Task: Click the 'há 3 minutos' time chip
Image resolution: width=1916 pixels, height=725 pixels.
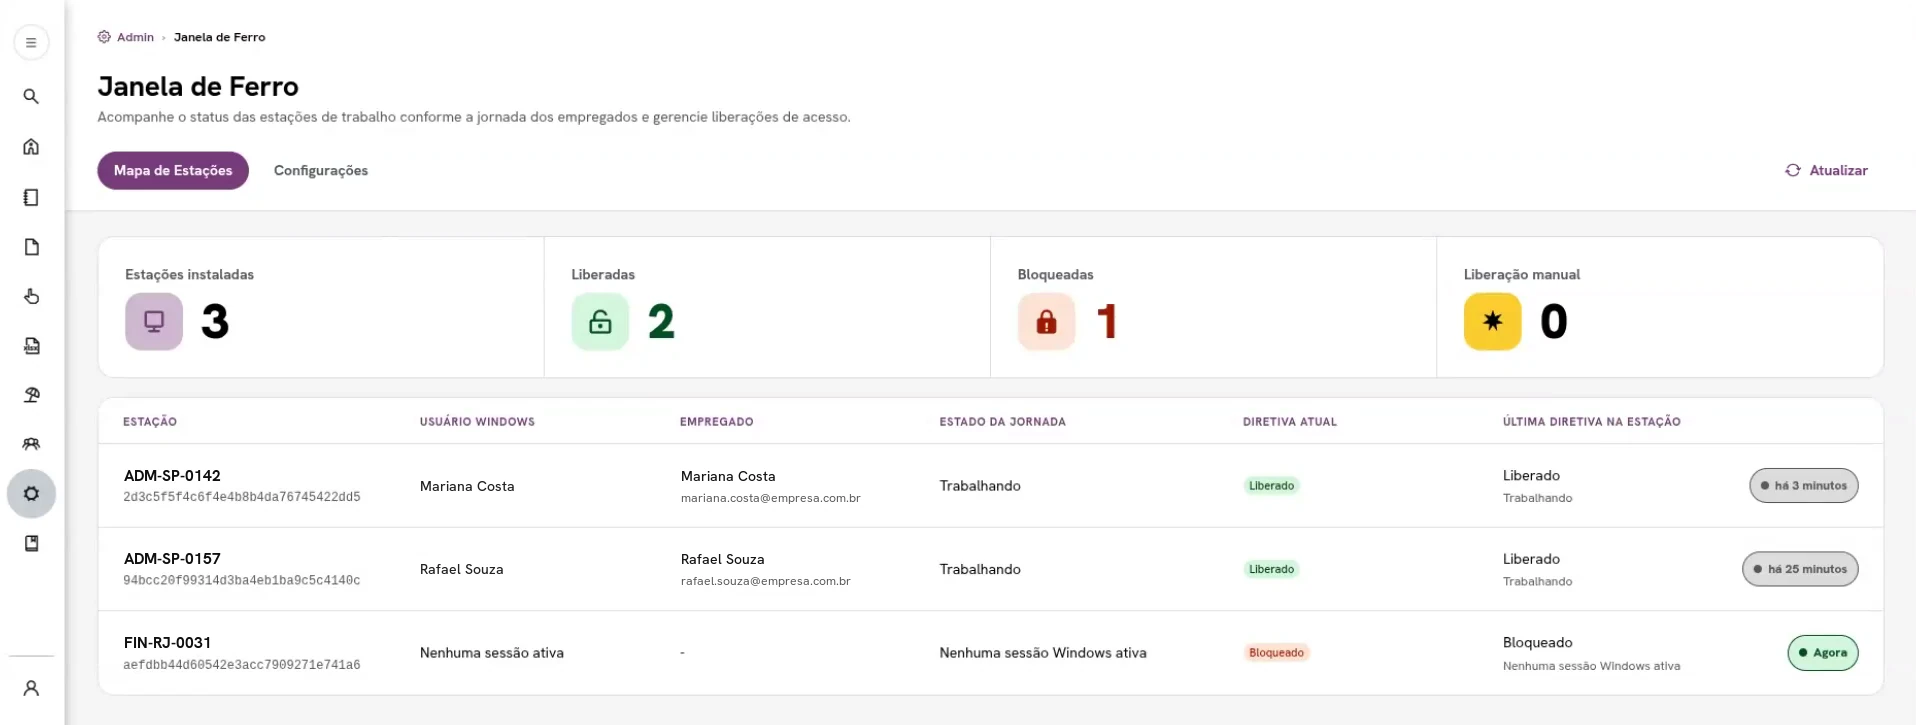Action: tap(1803, 486)
